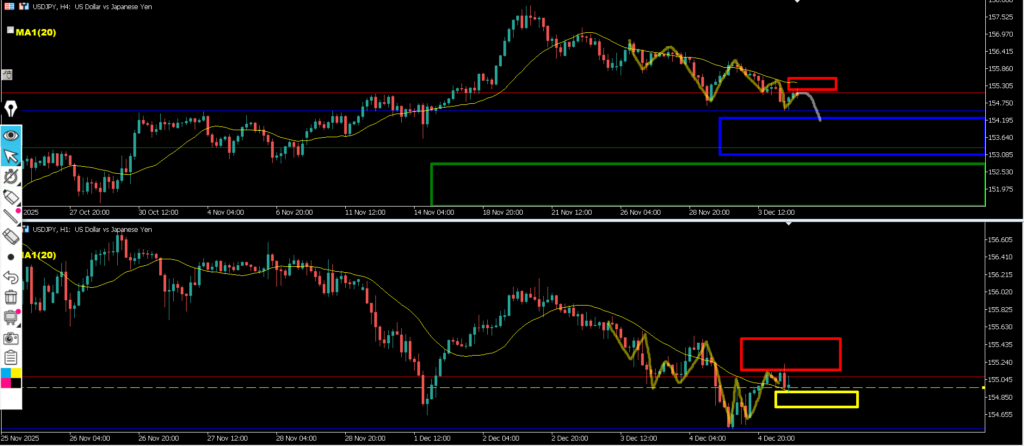
Task: Select the highlighter marker tool
Action: click(x=11, y=195)
